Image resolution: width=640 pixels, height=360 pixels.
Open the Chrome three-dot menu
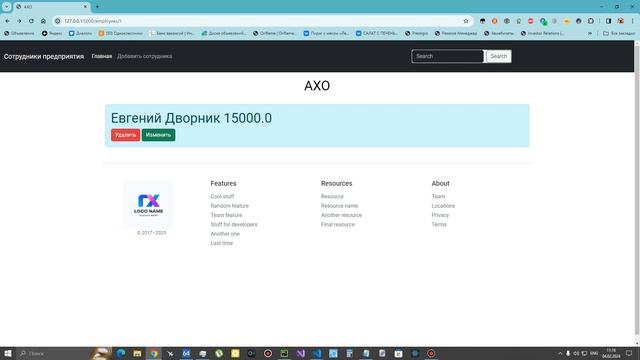[x=633, y=21]
